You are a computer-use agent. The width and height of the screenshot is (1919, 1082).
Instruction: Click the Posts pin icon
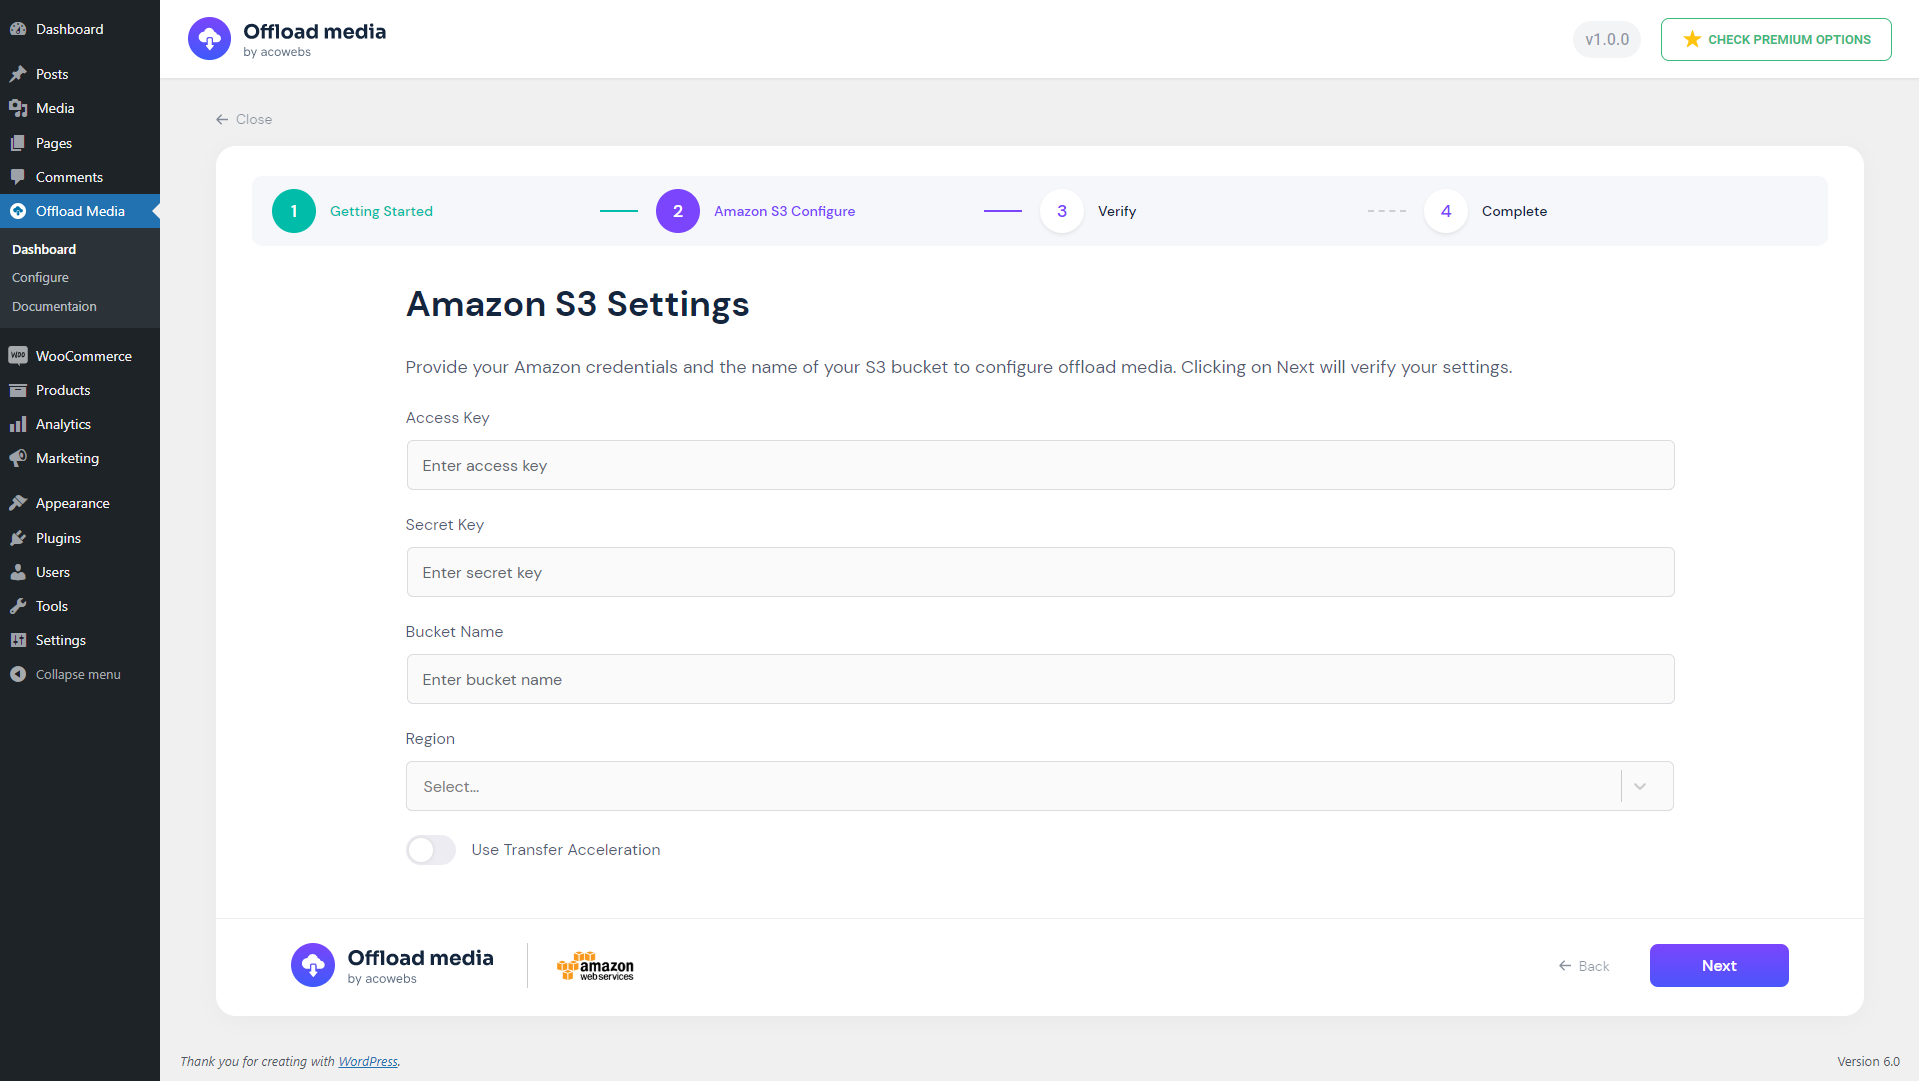18,74
